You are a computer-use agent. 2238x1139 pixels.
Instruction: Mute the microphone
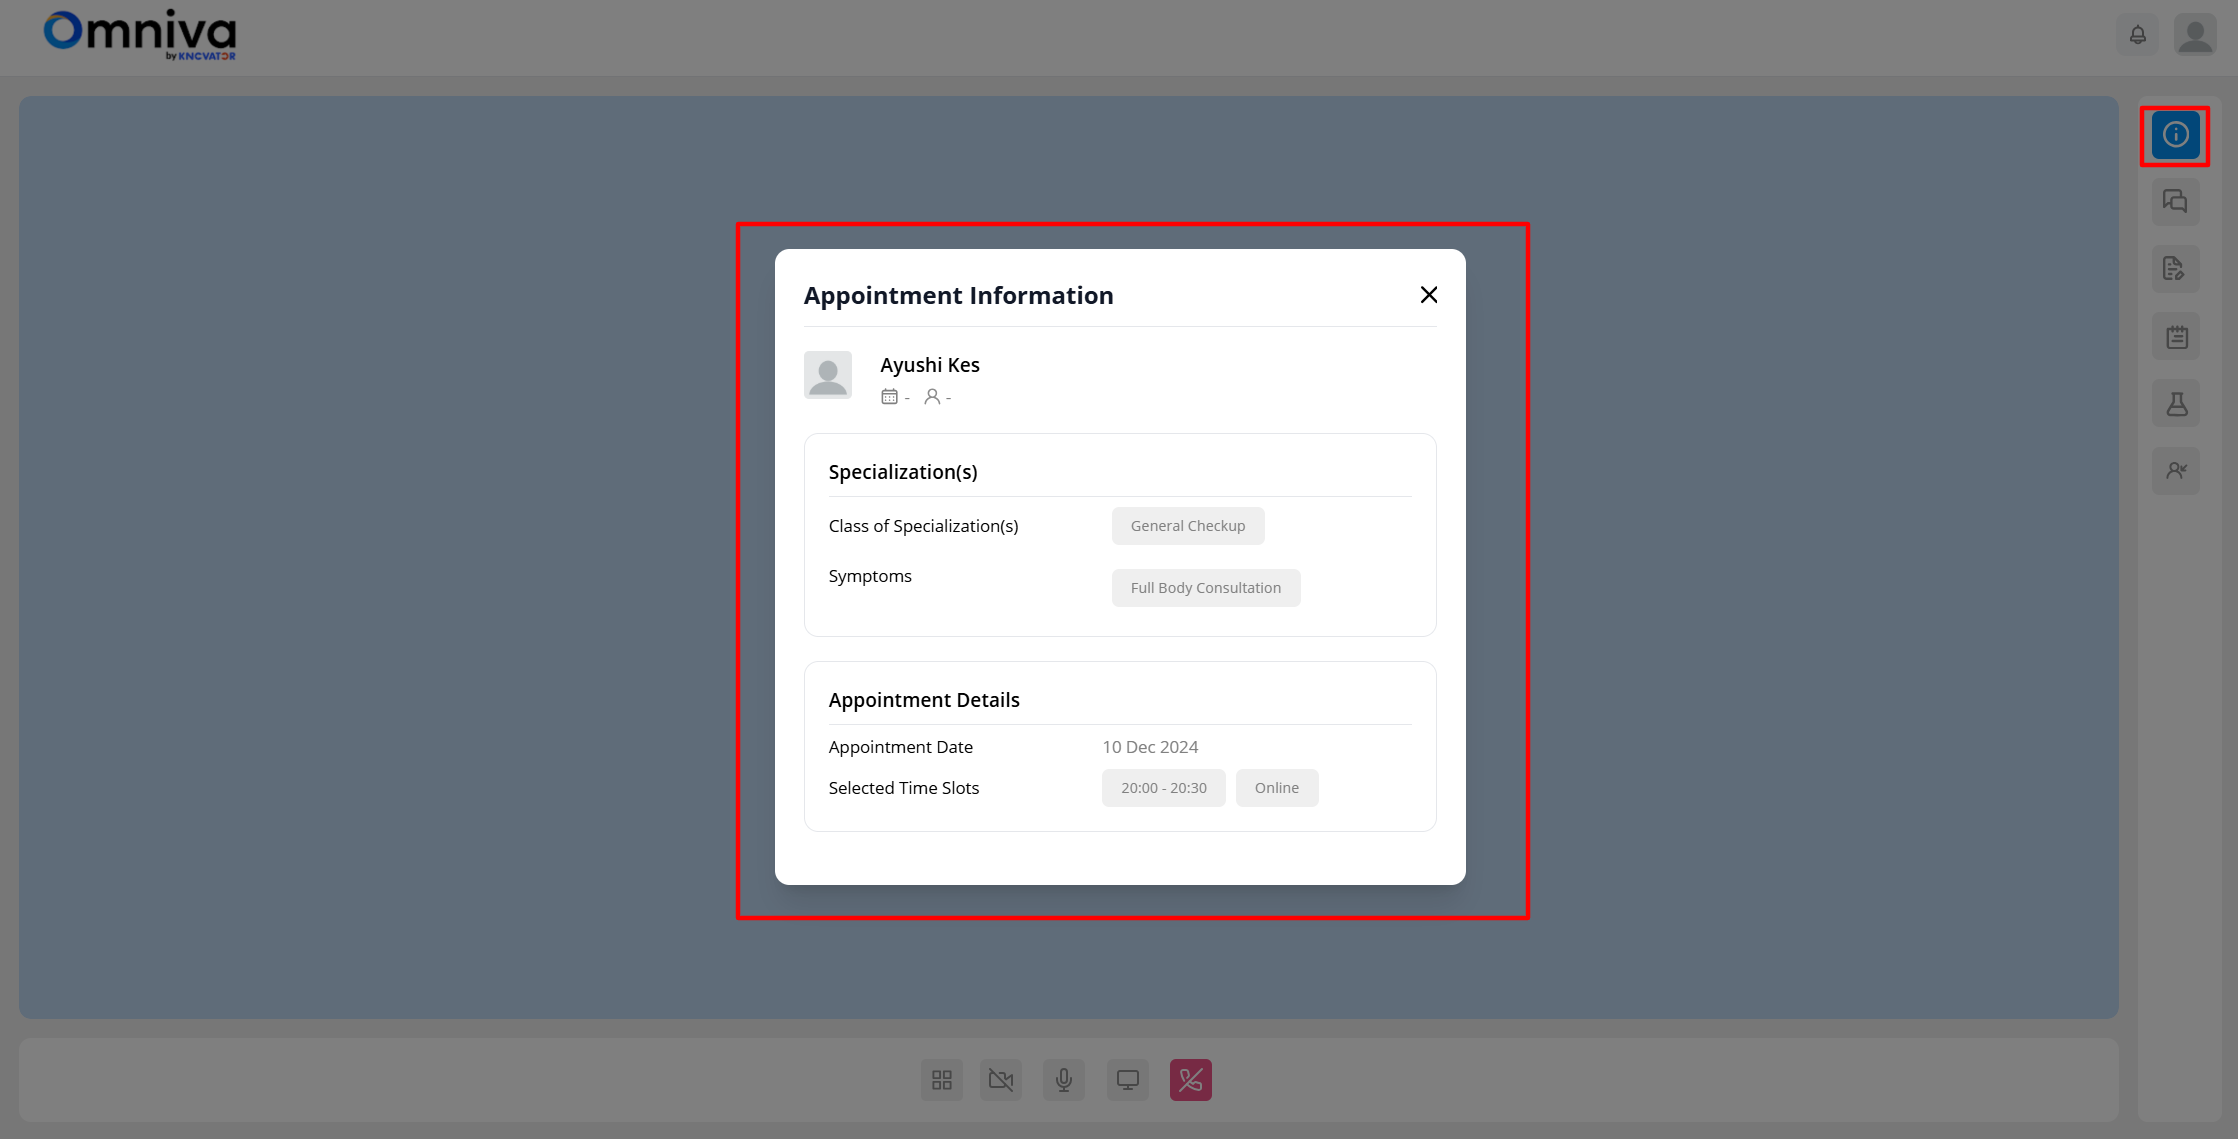coord(1063,1080)
